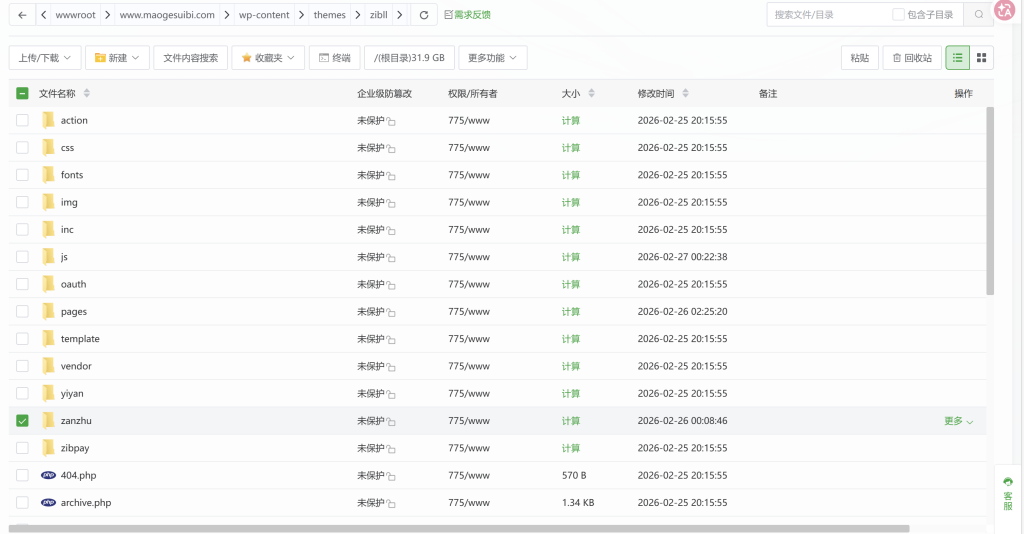Navigate to themes breadcrumb
Screen dimensions: 1024x534
329,15
